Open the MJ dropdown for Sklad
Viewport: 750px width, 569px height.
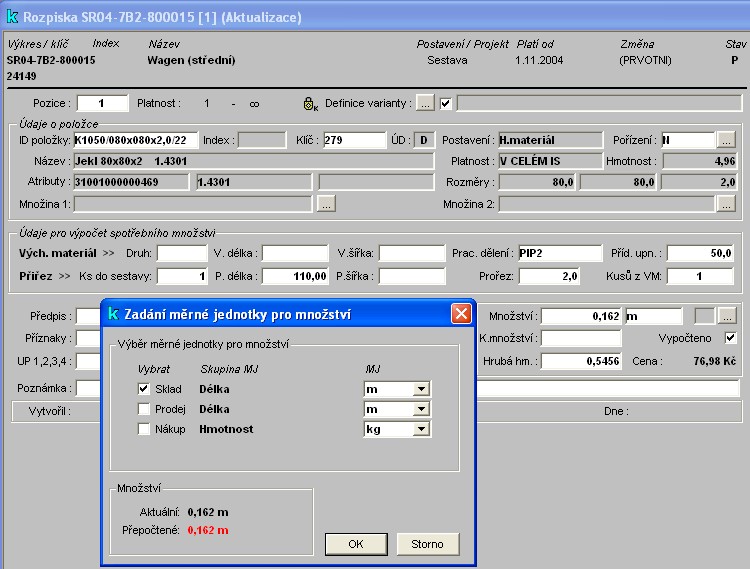pyautogui.click(x=421, y=389)
